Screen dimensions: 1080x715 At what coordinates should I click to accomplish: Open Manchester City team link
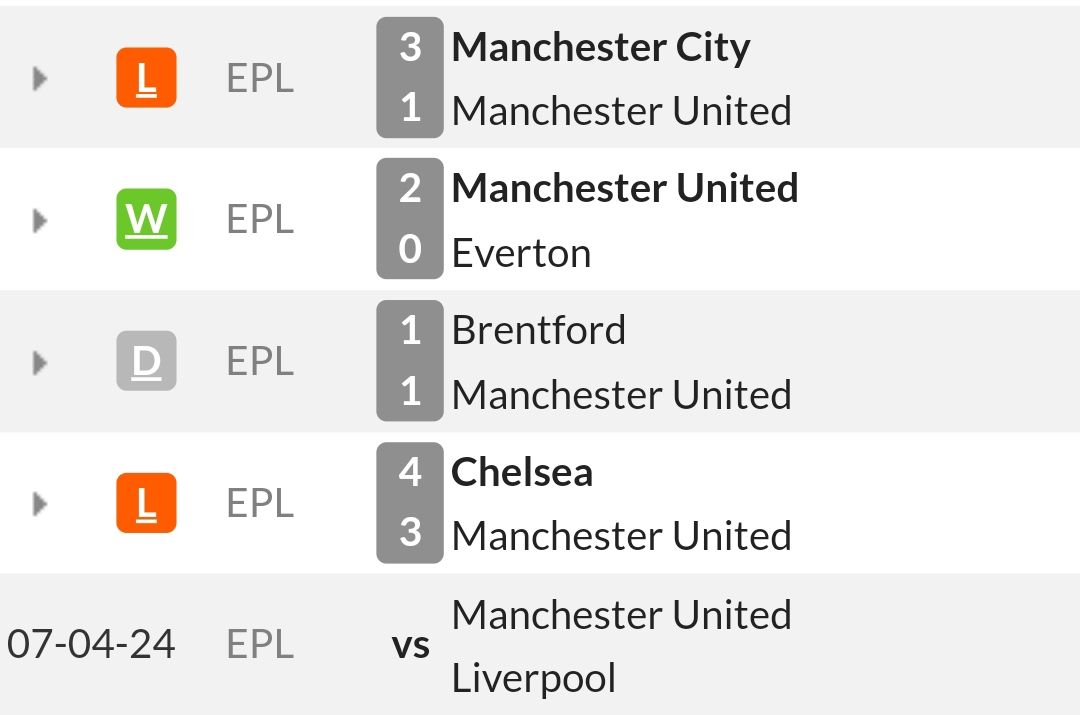601,48
